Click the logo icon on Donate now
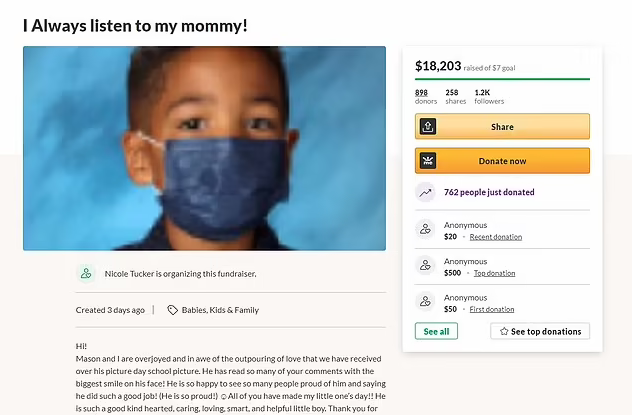The width and height of the screenshot is (632, 415). point(428,161)
